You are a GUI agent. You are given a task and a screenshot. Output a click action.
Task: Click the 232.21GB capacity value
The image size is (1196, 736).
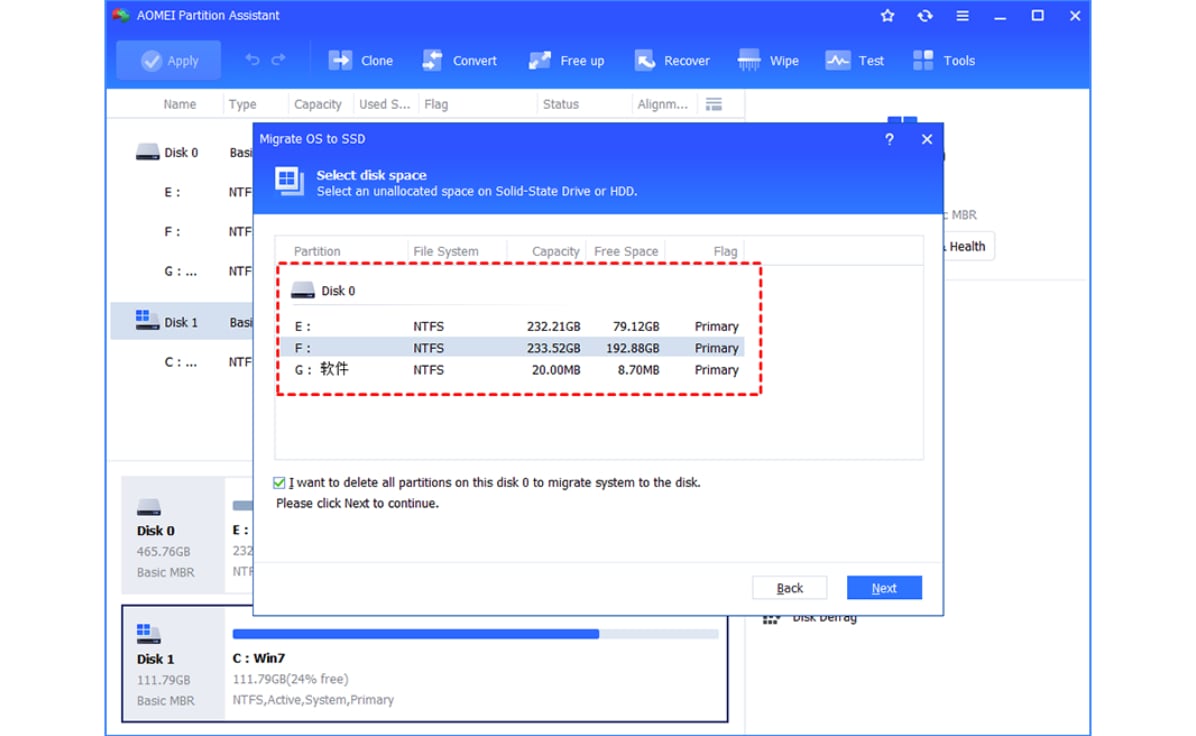pyautogui.click(x=553, y=326)
